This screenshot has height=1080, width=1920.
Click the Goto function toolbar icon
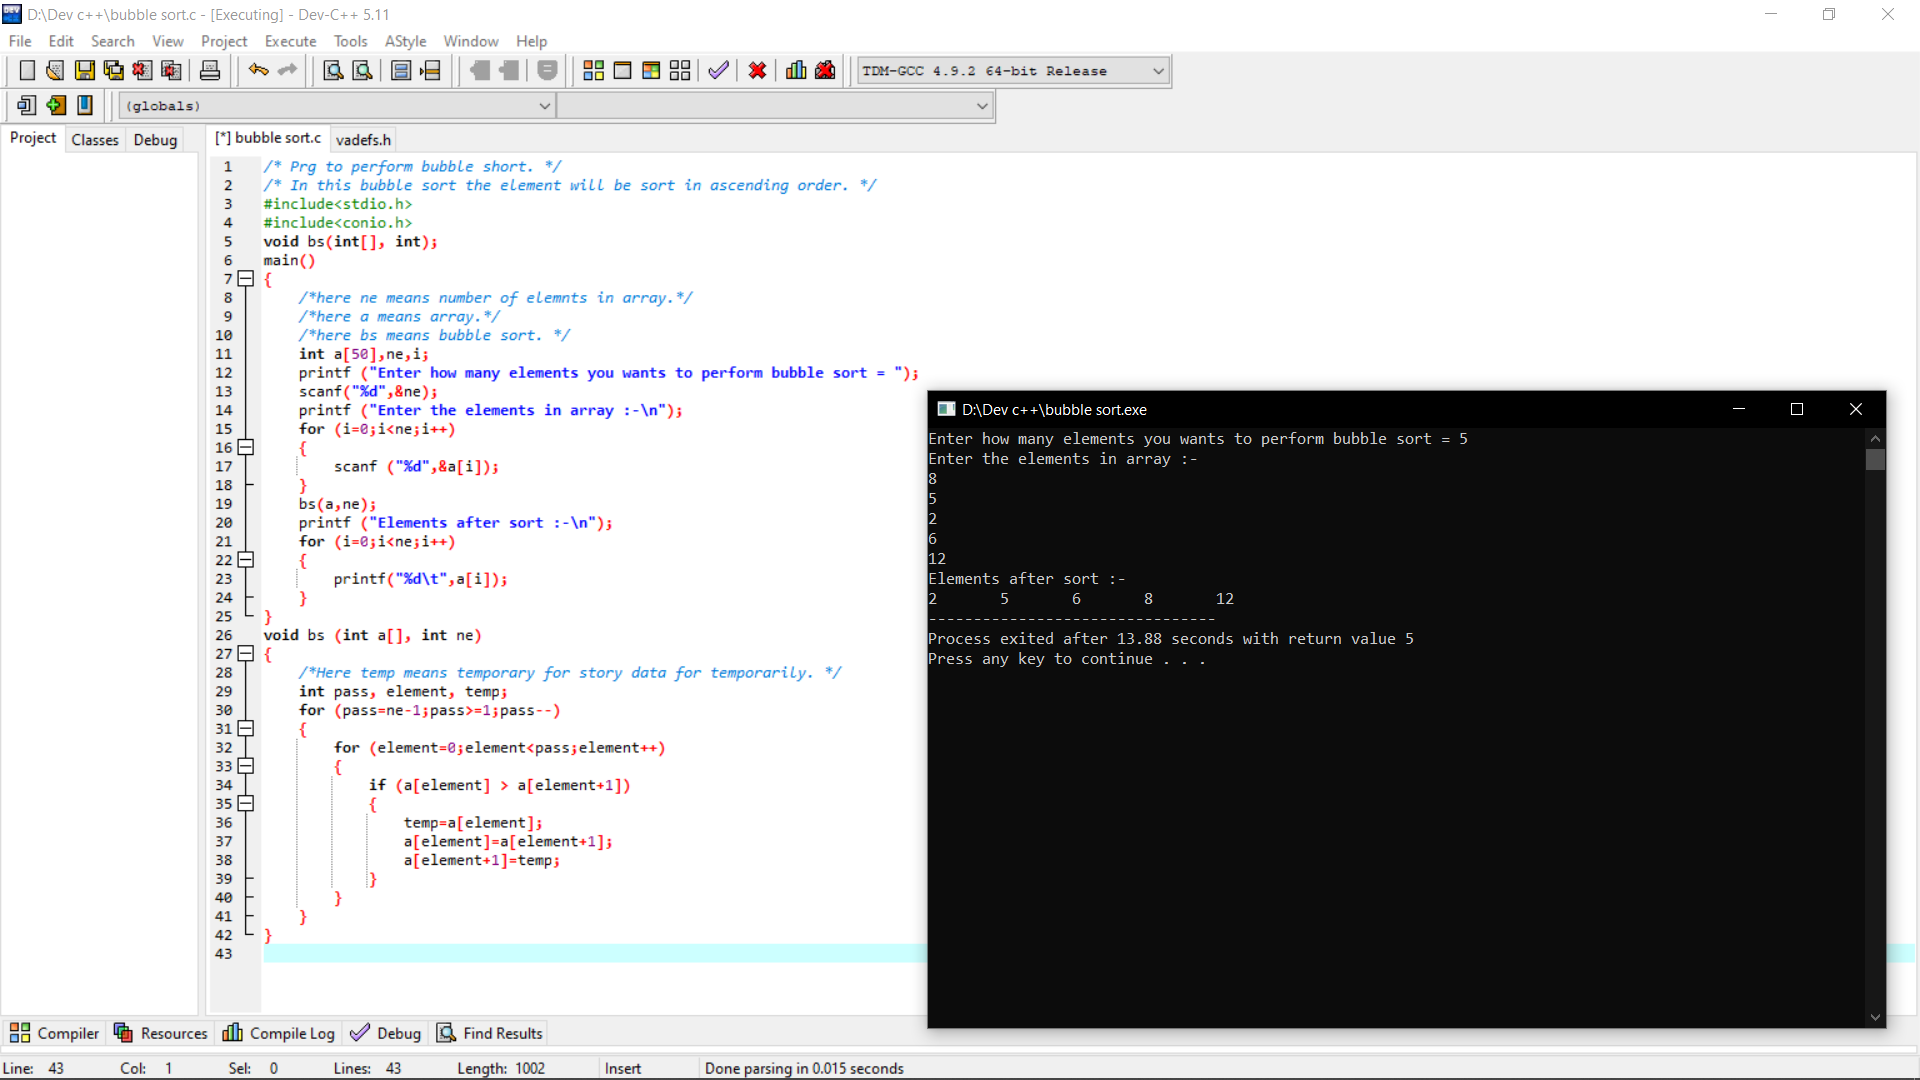[x=401, y=71]
